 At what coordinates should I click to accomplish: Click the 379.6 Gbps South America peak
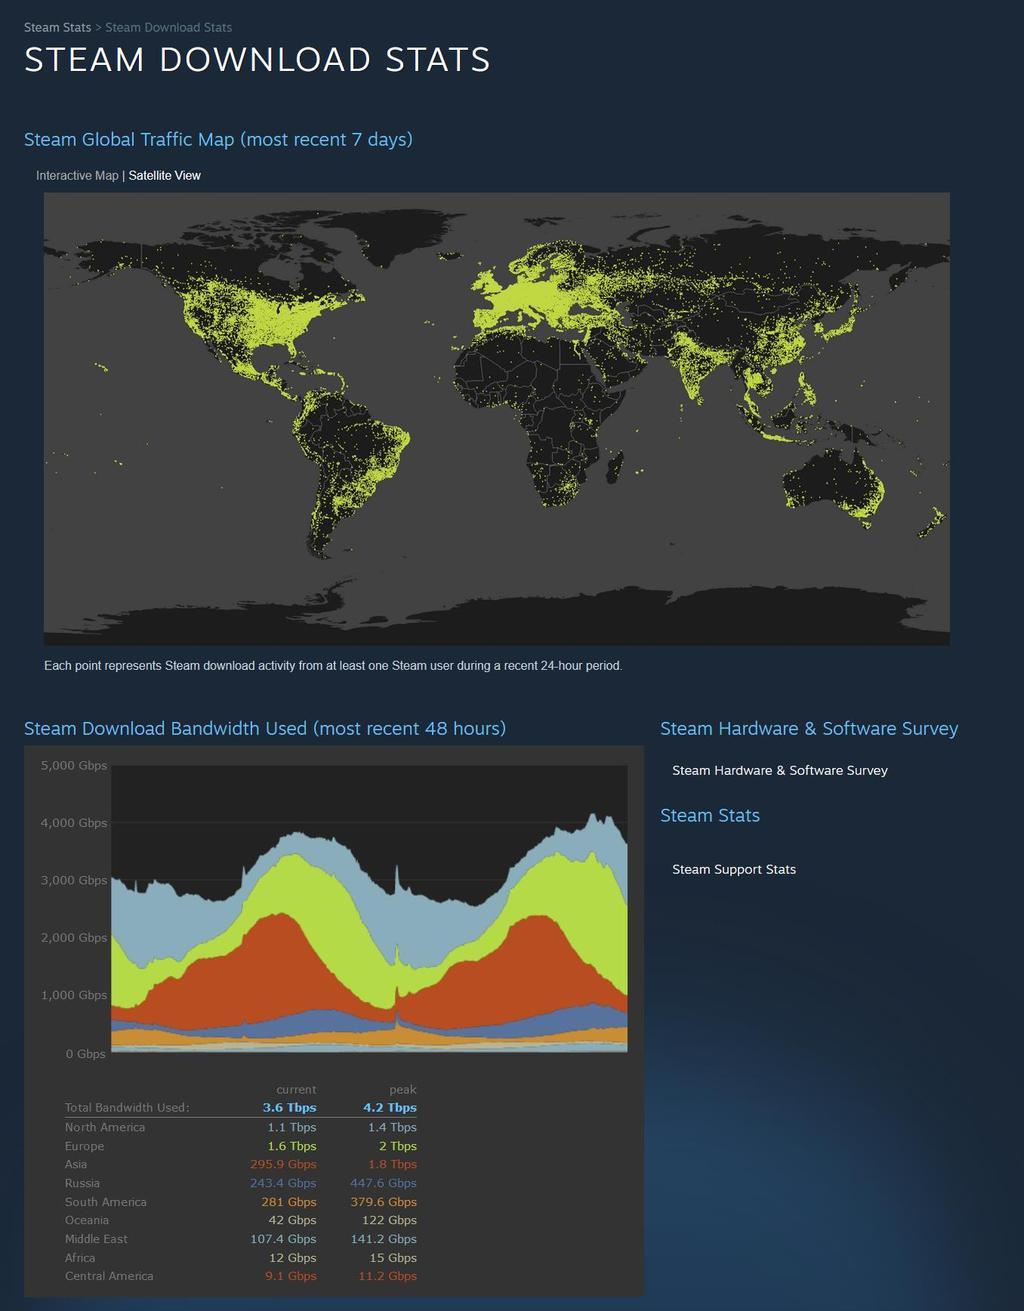384,1202
